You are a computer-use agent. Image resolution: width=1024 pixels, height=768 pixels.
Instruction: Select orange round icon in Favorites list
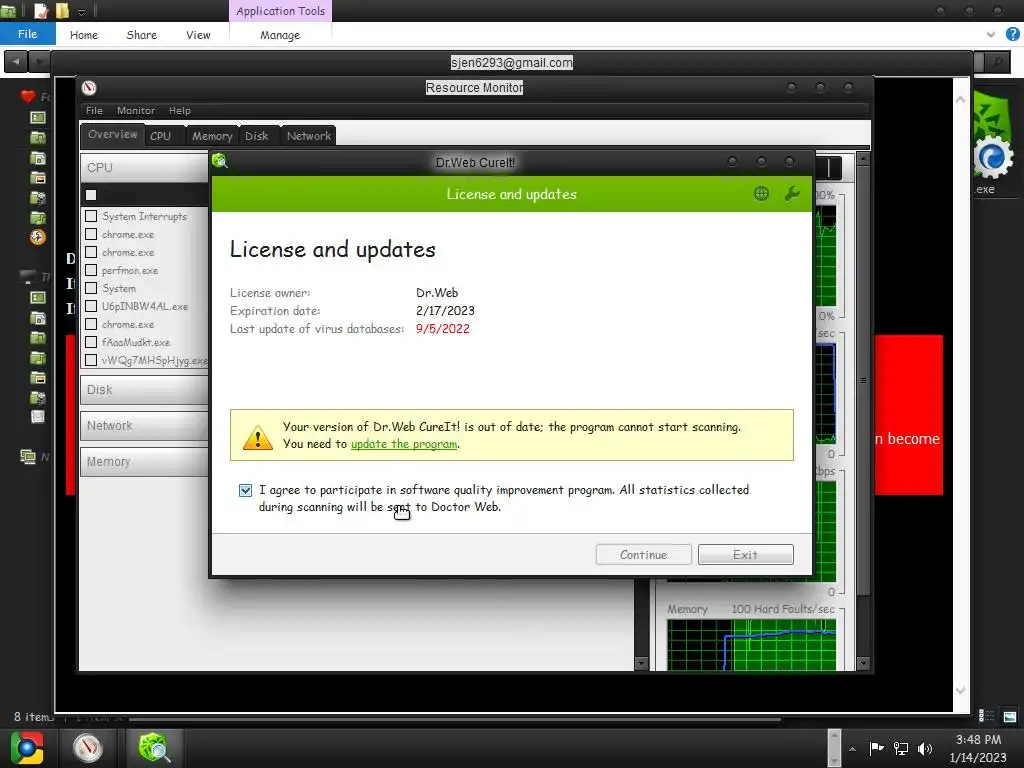pos(38,237)
